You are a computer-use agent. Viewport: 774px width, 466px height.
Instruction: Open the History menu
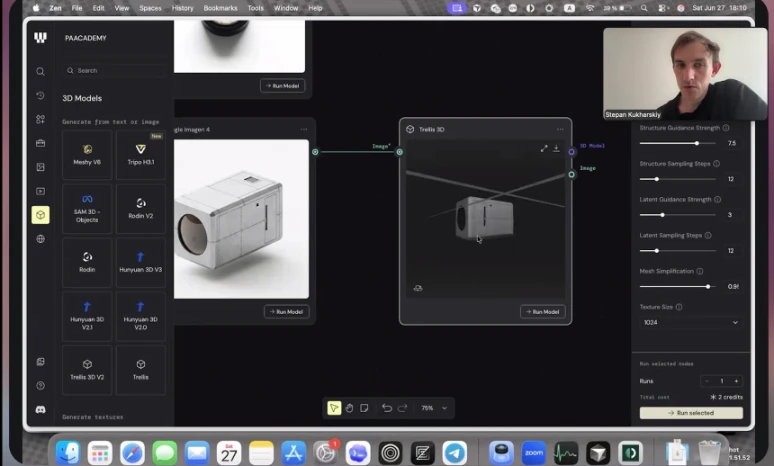pyautogui.click(x=182, y=8)
